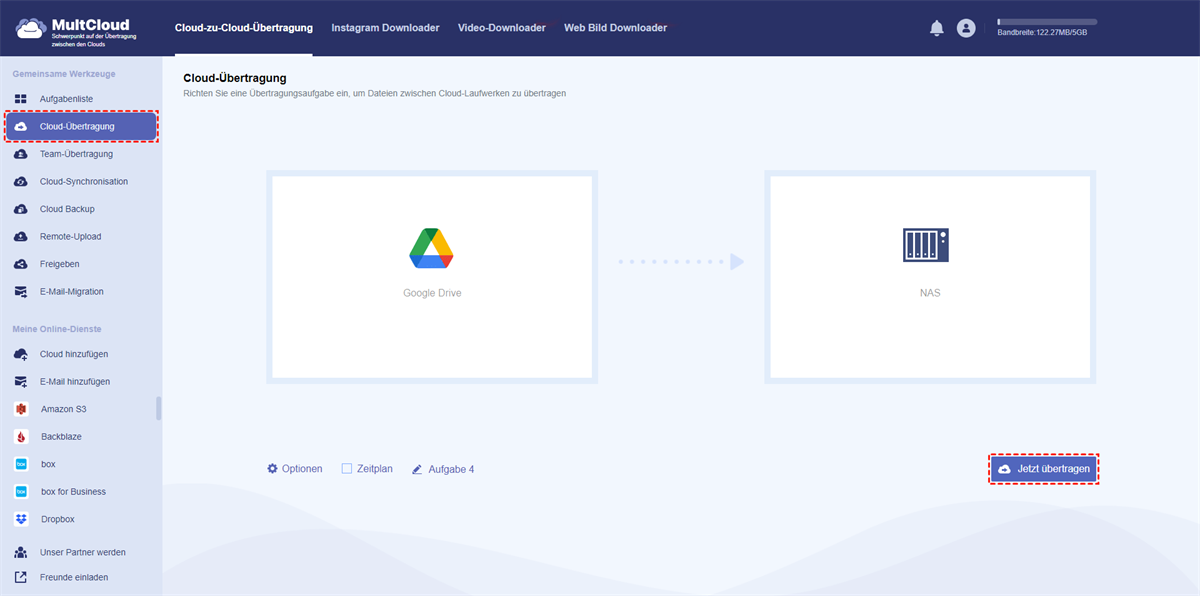The width and height of the screenshot is (1200, 596).
Task: Click the Google Drive logo in source box
Action: 432,249
